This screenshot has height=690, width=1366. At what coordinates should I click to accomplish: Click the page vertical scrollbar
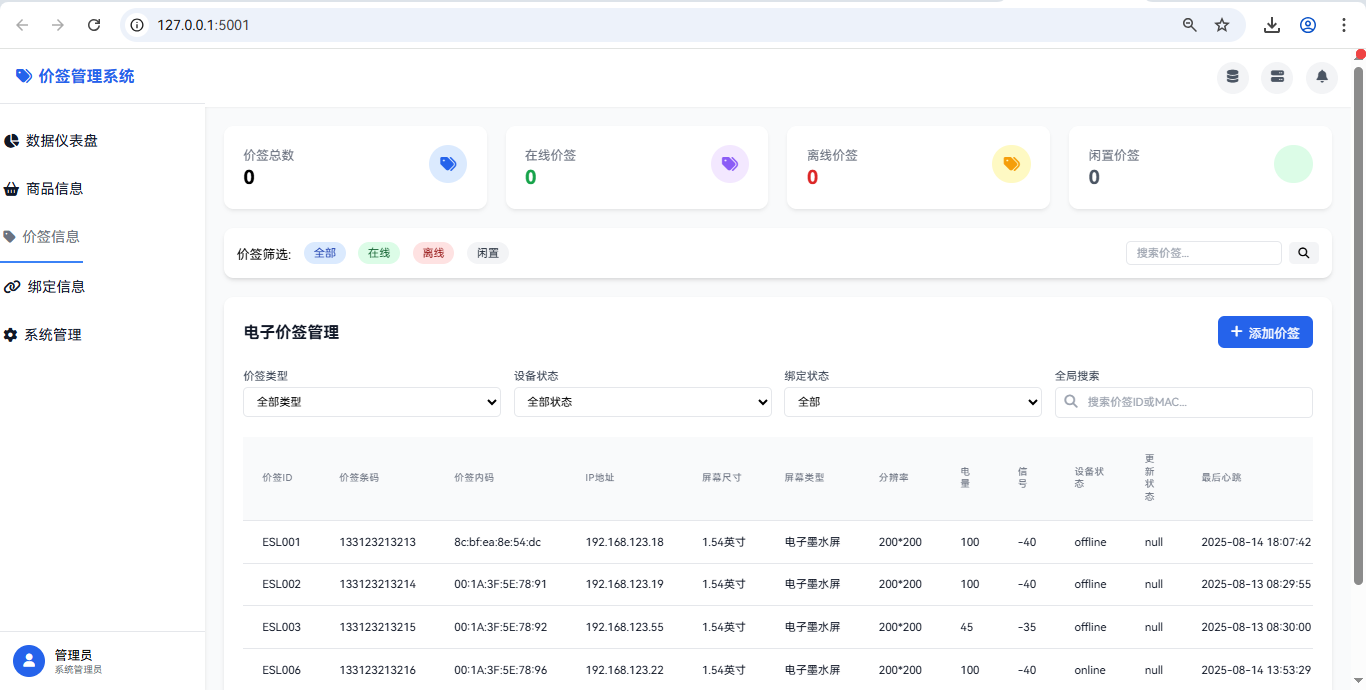1359,325
